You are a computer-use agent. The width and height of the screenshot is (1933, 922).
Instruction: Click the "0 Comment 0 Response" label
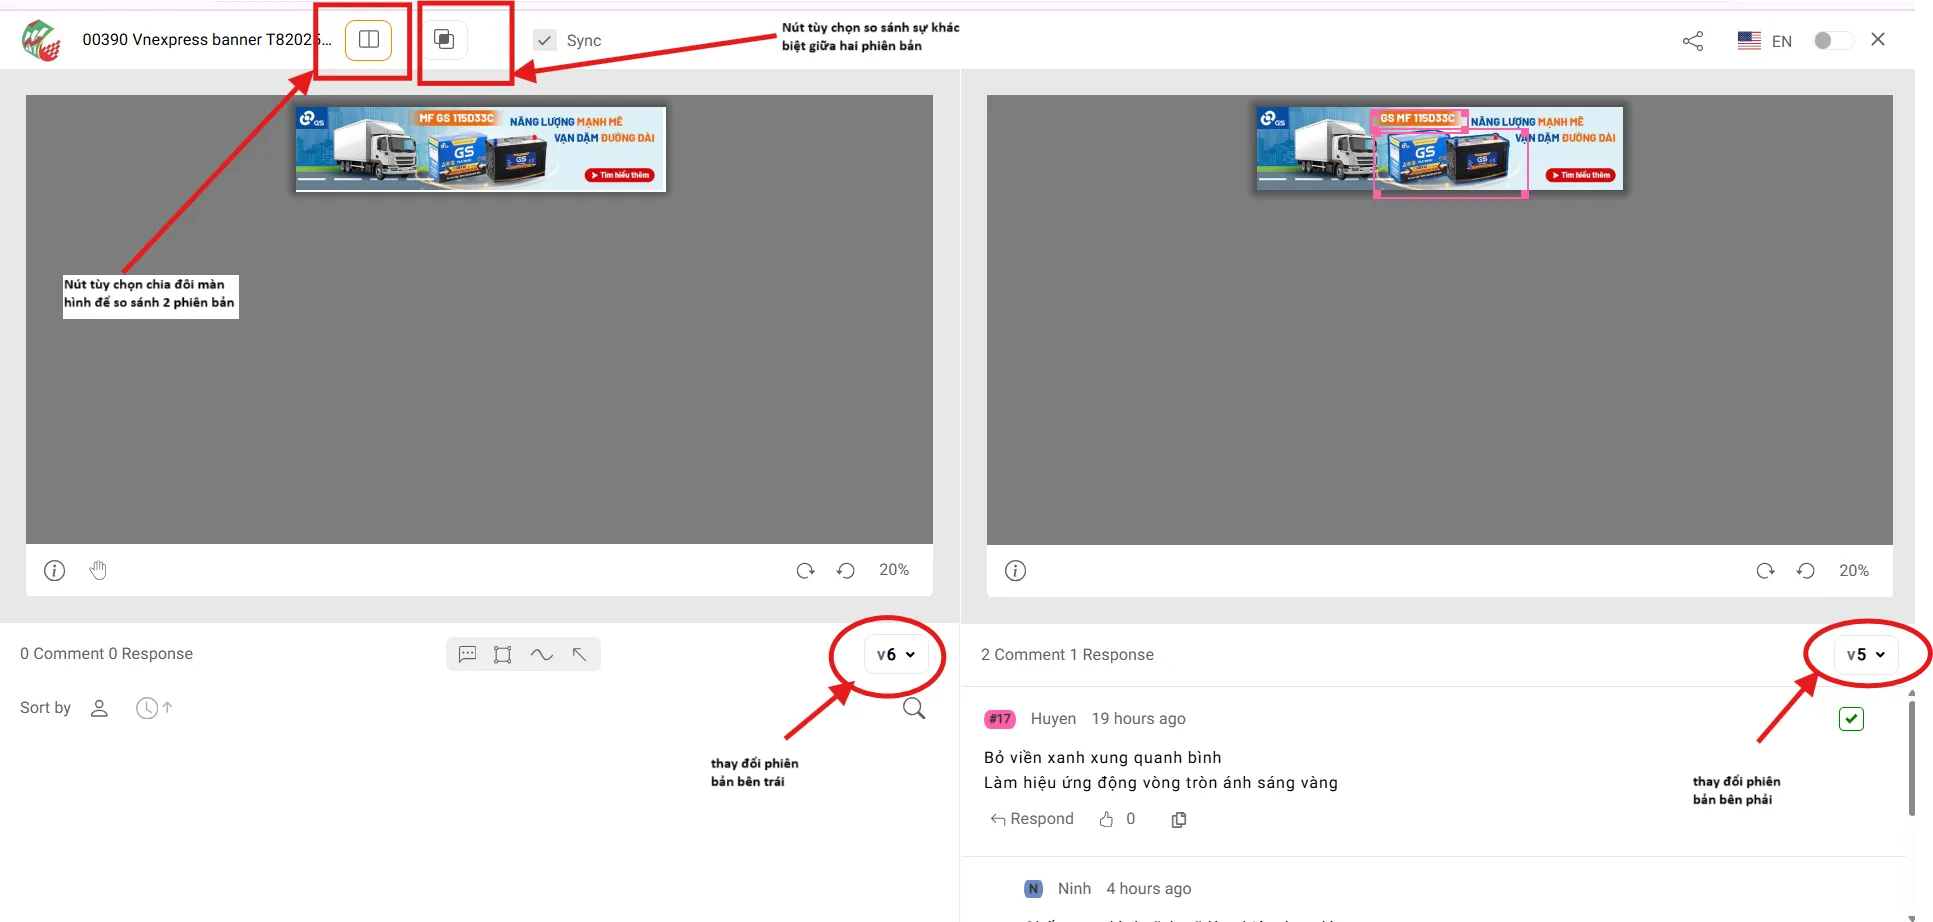pyautogui.click(x=107, y=654)
